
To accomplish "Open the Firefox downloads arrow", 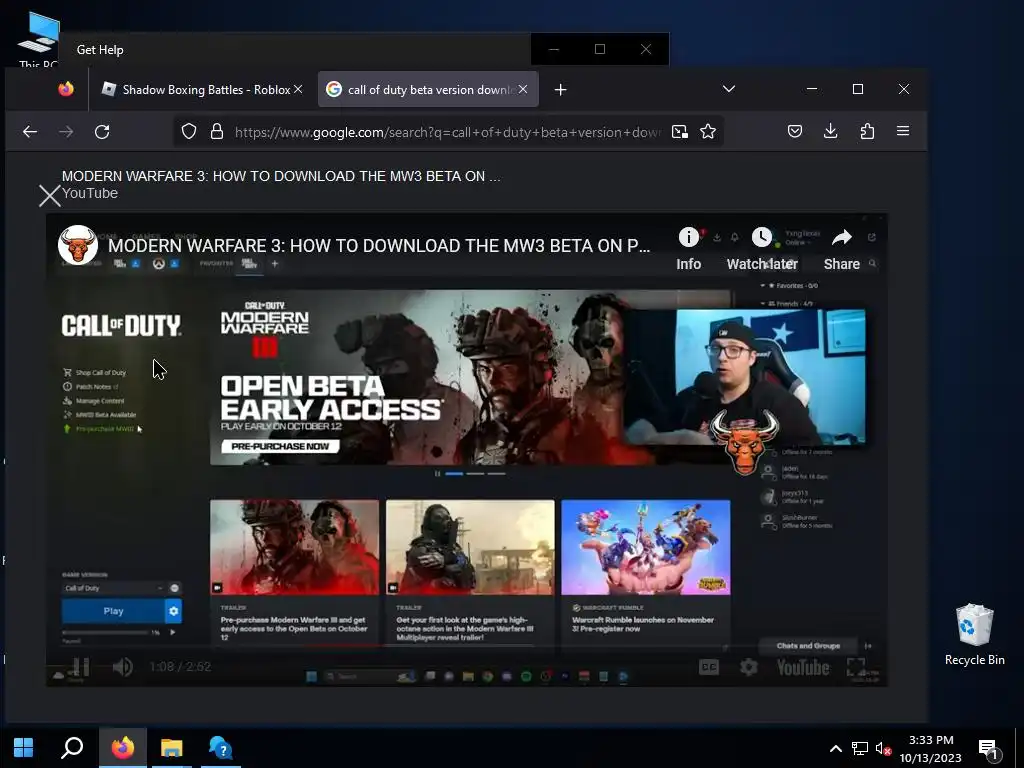I will [x=831, y=131].
